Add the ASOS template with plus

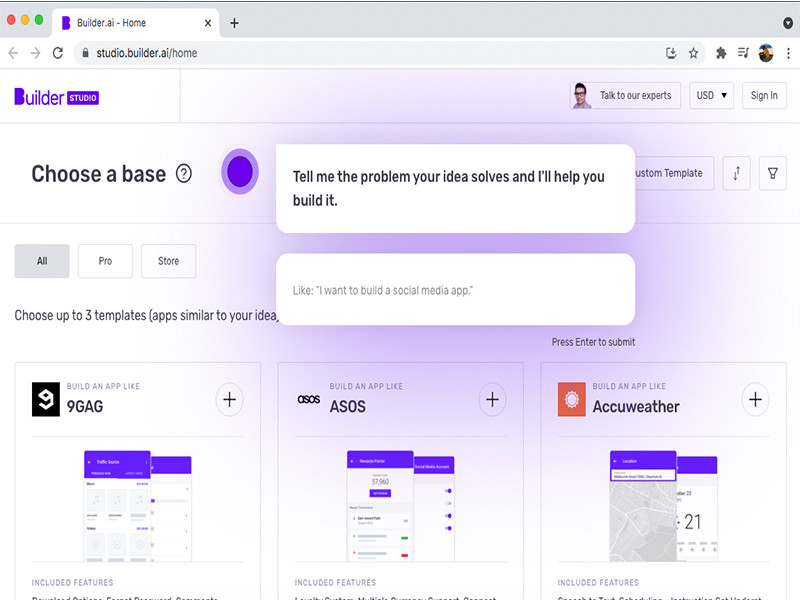tap(492, 400)
